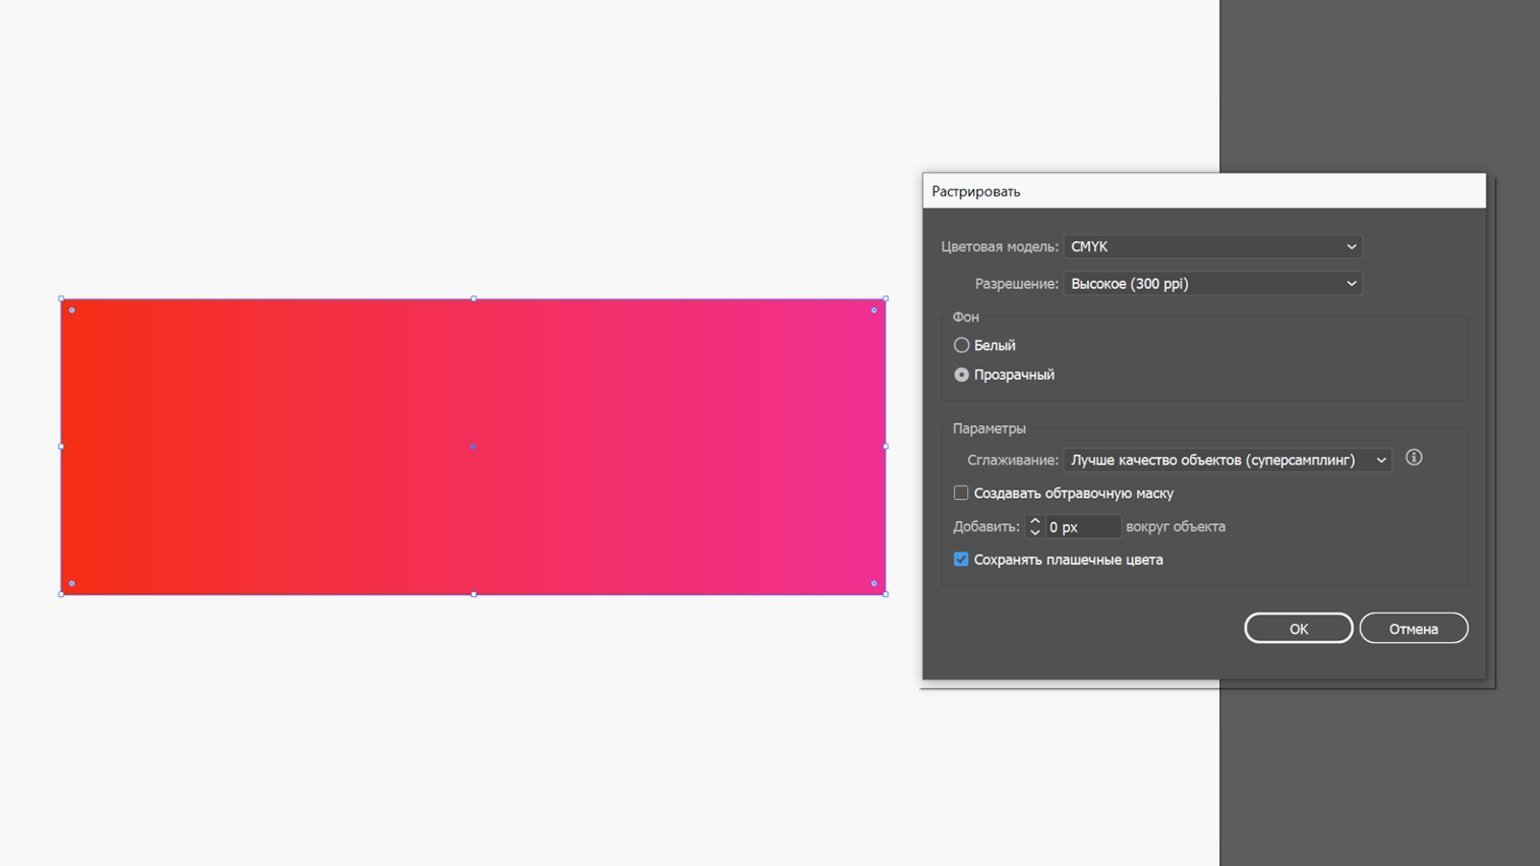Click the top-center bounding box handle
1540x866 pixels.
(x=473, y=298)
